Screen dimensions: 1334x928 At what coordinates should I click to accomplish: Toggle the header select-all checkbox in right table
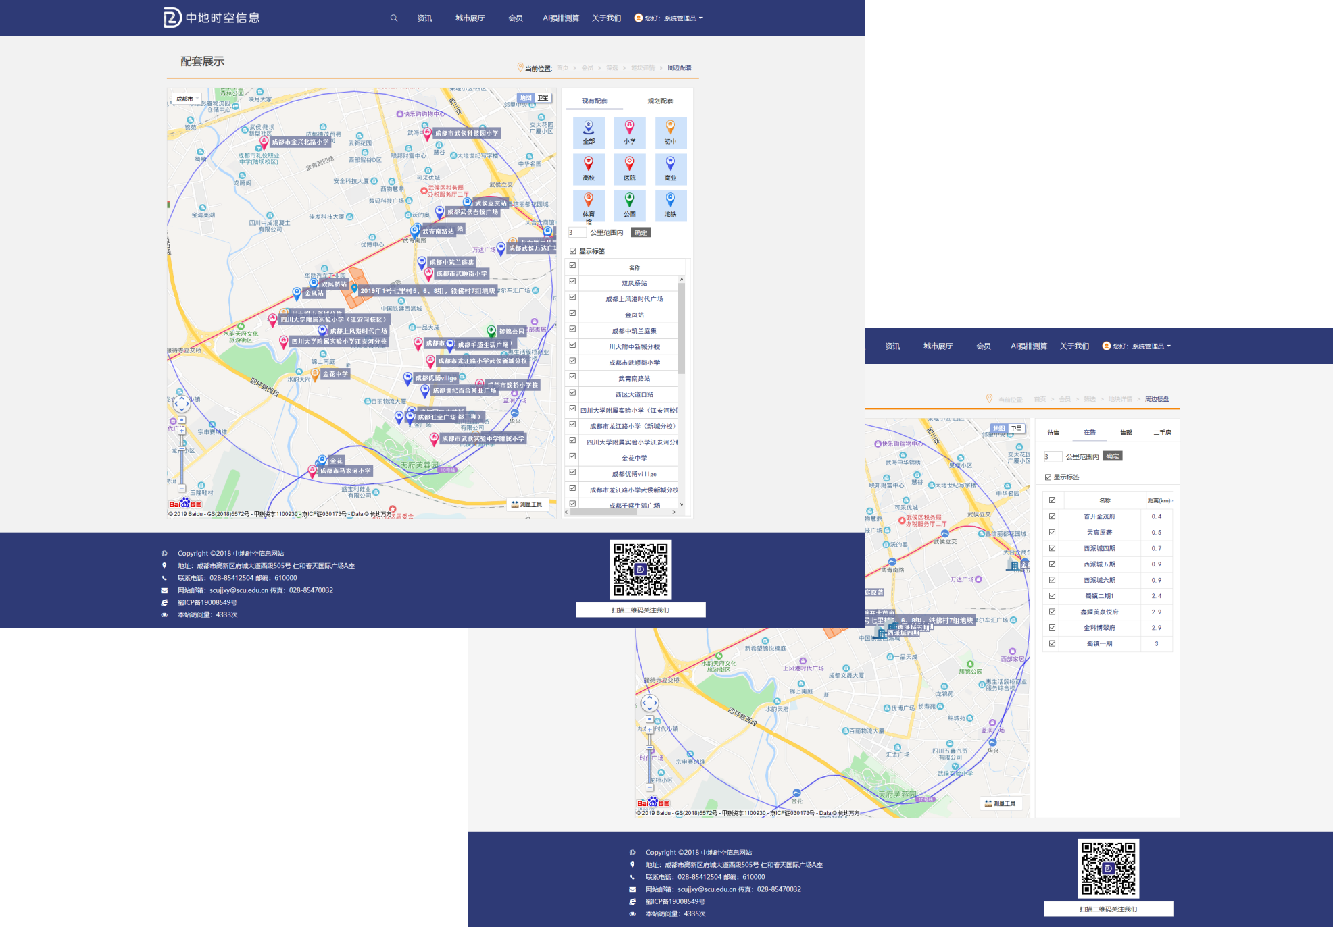(1052, 500)
